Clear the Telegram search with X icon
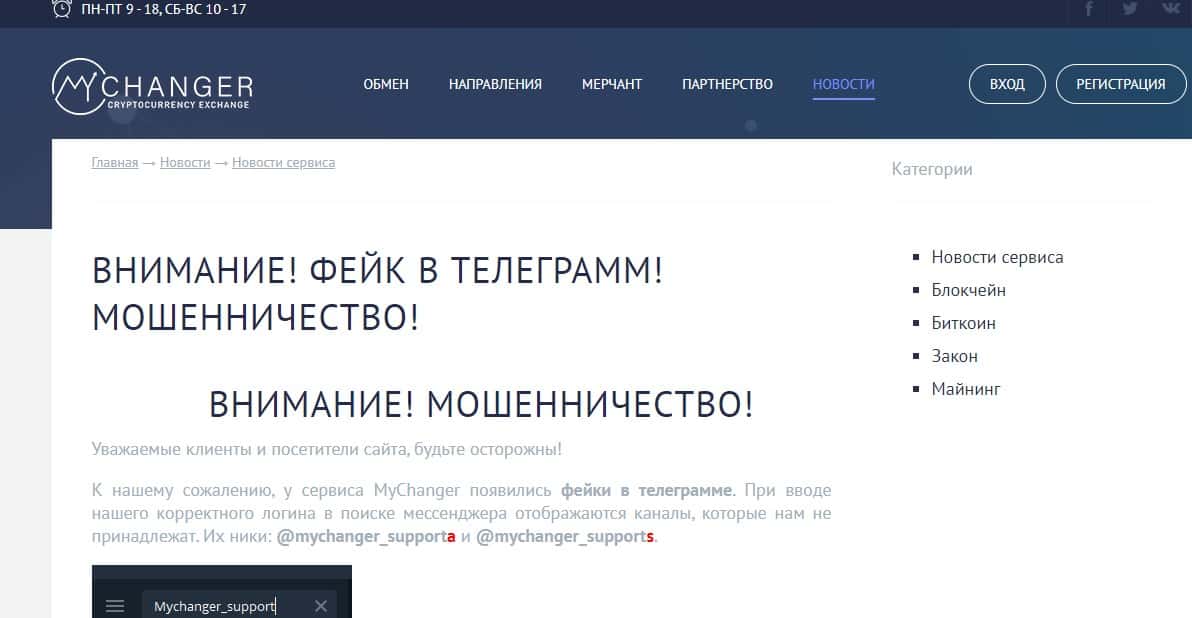 pyautogui.click(x=321, y=606)
